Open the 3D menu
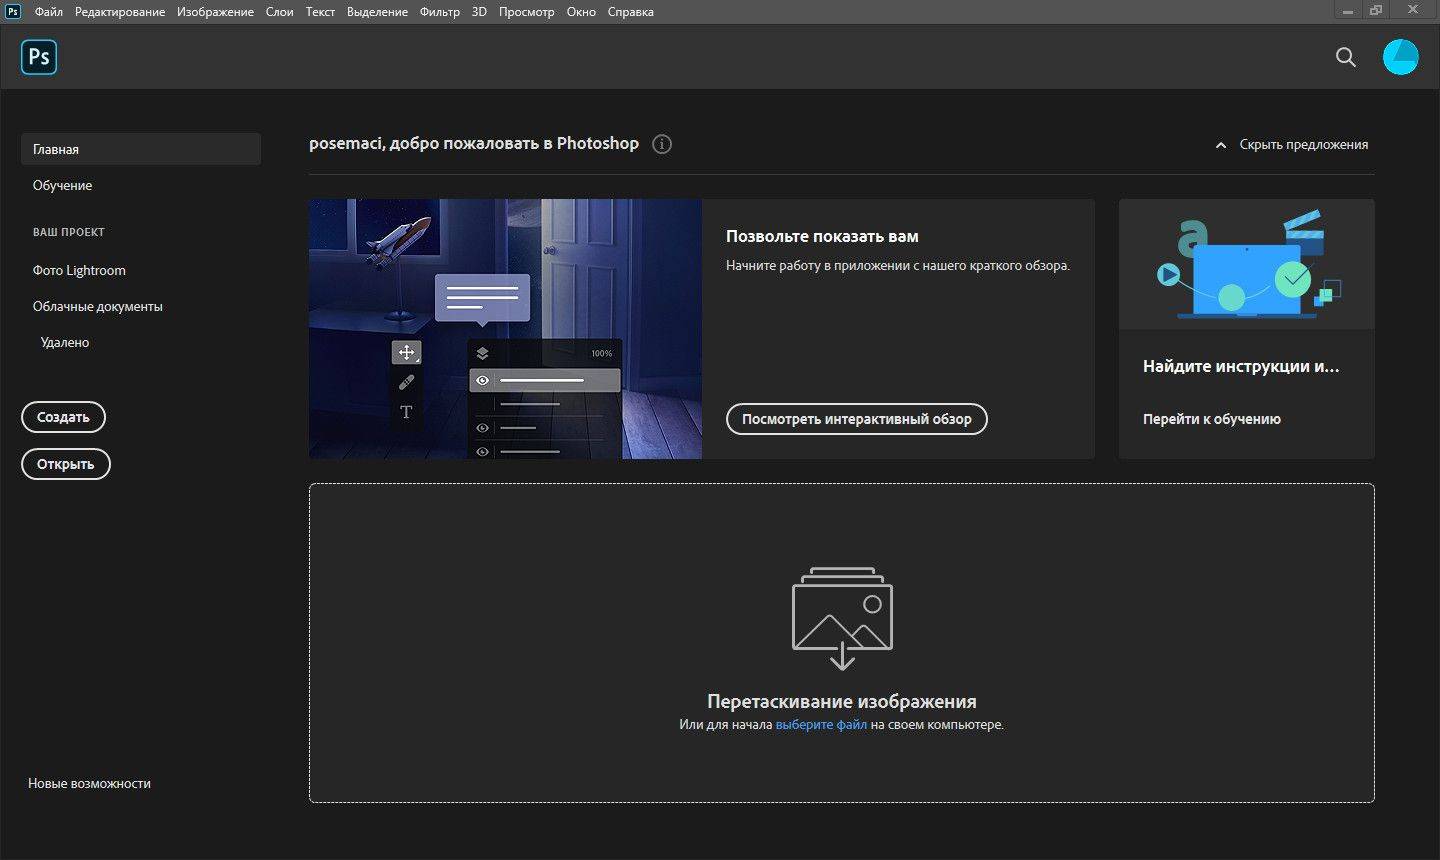The width and height of the screenshot is (1440, 860). pos(479,12)
